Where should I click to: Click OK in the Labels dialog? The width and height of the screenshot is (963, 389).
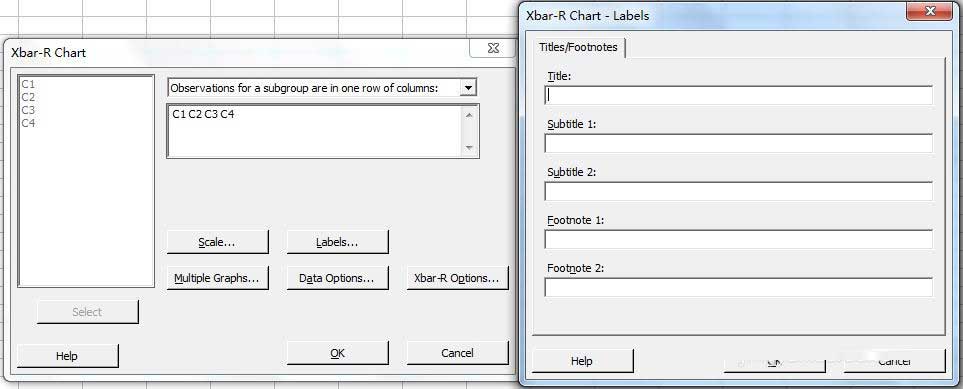coord(774,361)
